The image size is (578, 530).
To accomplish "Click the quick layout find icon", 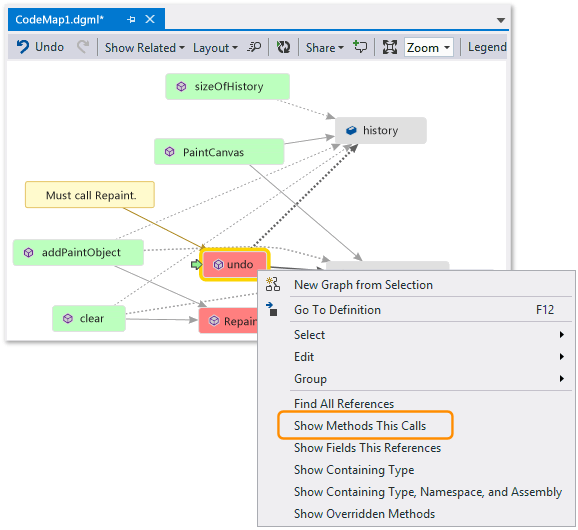I will click(254, 47).
